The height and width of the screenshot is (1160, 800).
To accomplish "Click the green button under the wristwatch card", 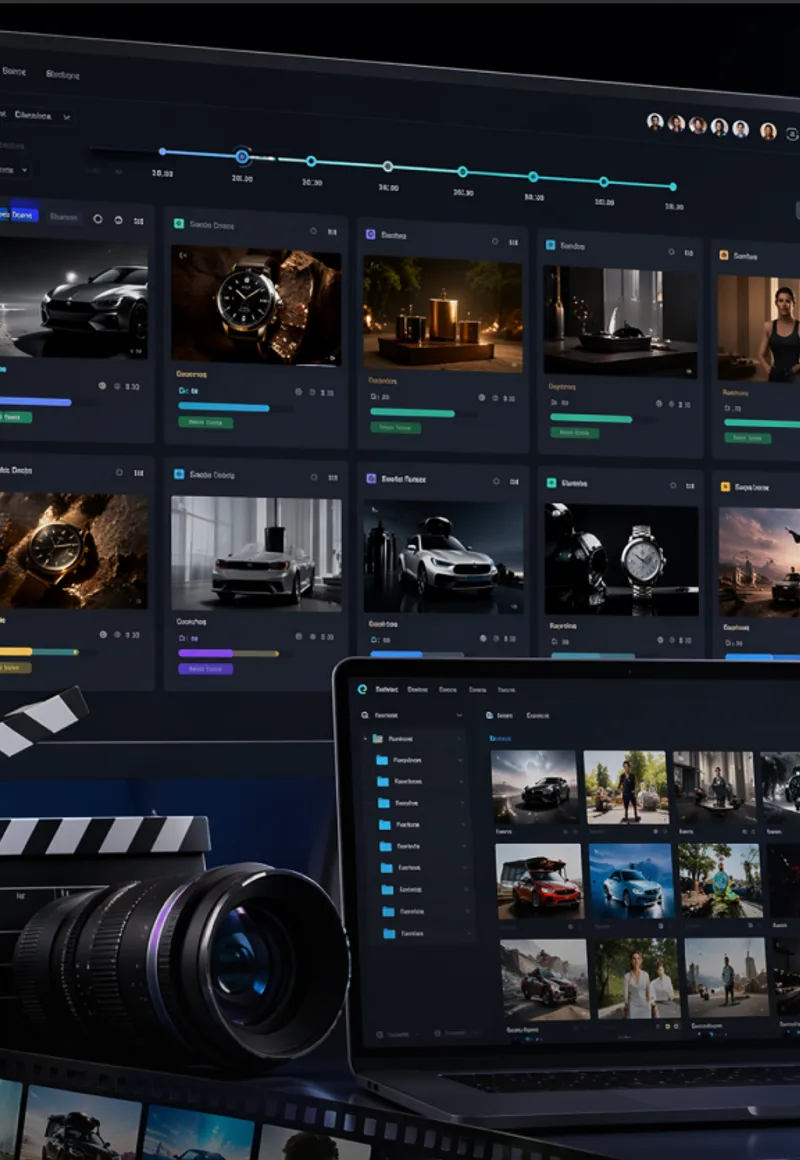I will pos(206,422).
